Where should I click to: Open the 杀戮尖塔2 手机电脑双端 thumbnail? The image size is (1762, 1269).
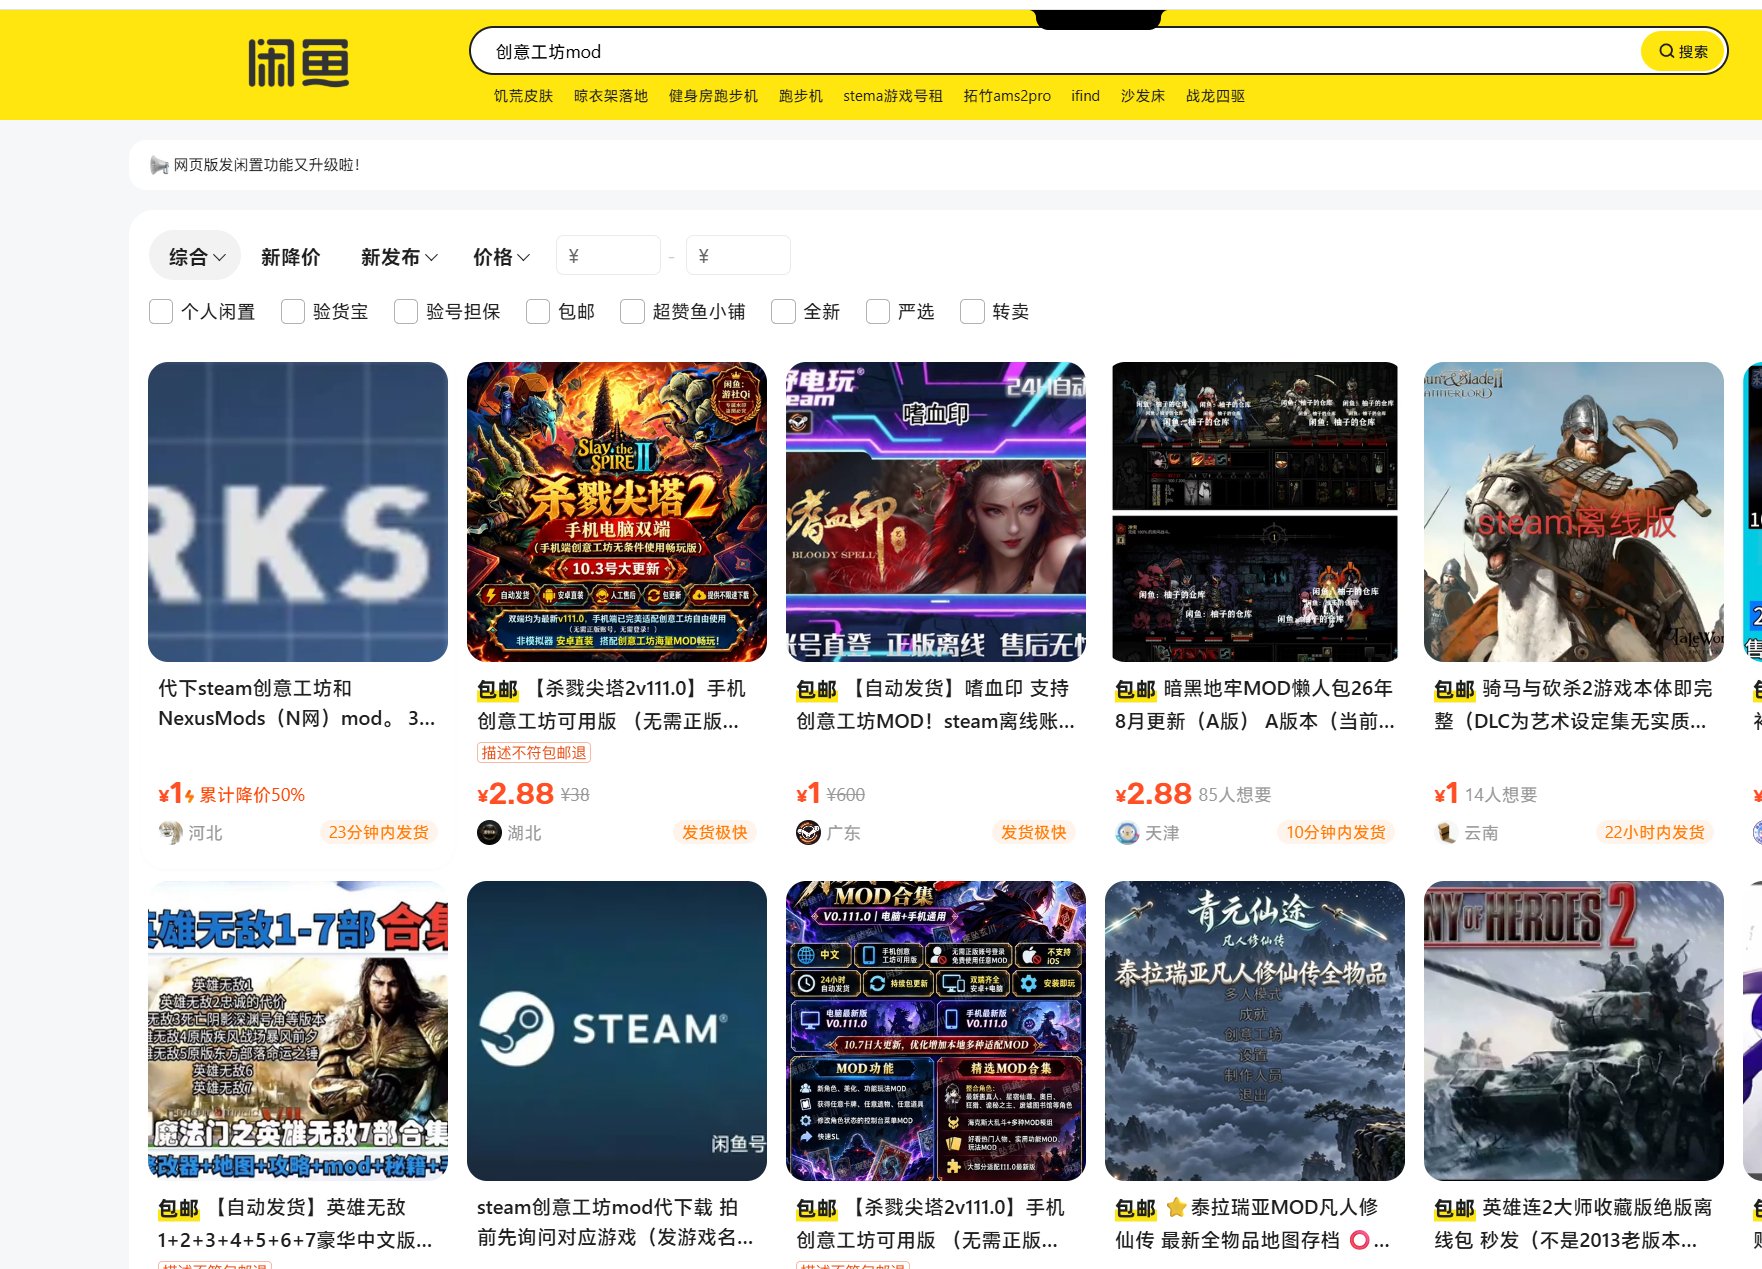point(617,512)
